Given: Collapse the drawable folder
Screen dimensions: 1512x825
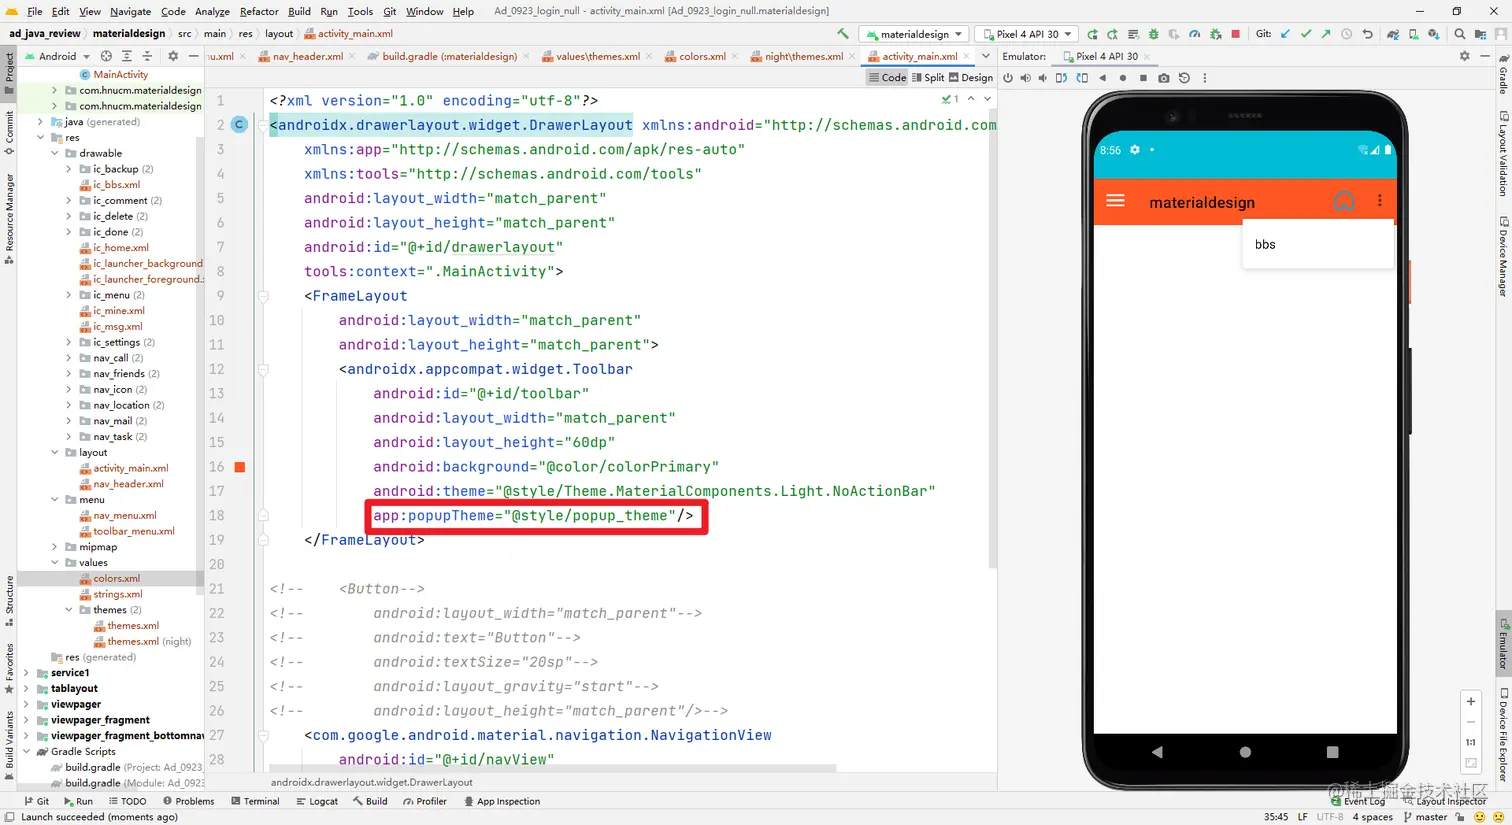Looking at the screenshot, I should coord(55,153).
